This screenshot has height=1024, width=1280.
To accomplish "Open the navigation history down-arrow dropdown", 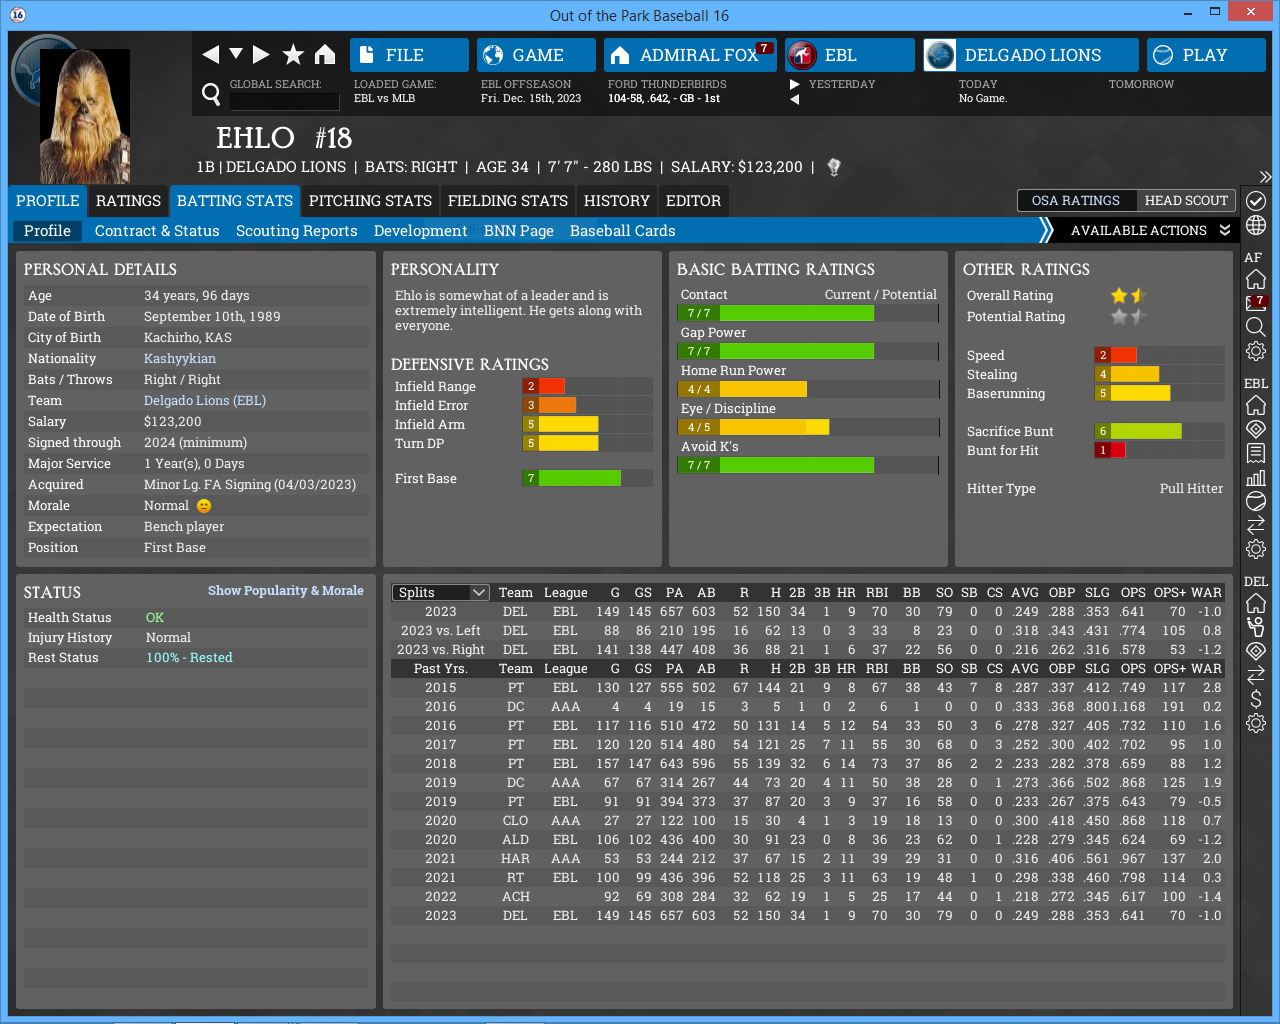I will pyautogui.click(x=236, y=54).
